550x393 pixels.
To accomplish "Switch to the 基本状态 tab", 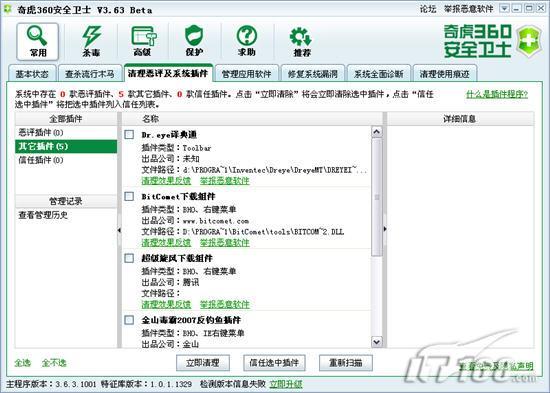I will (32, 74).
